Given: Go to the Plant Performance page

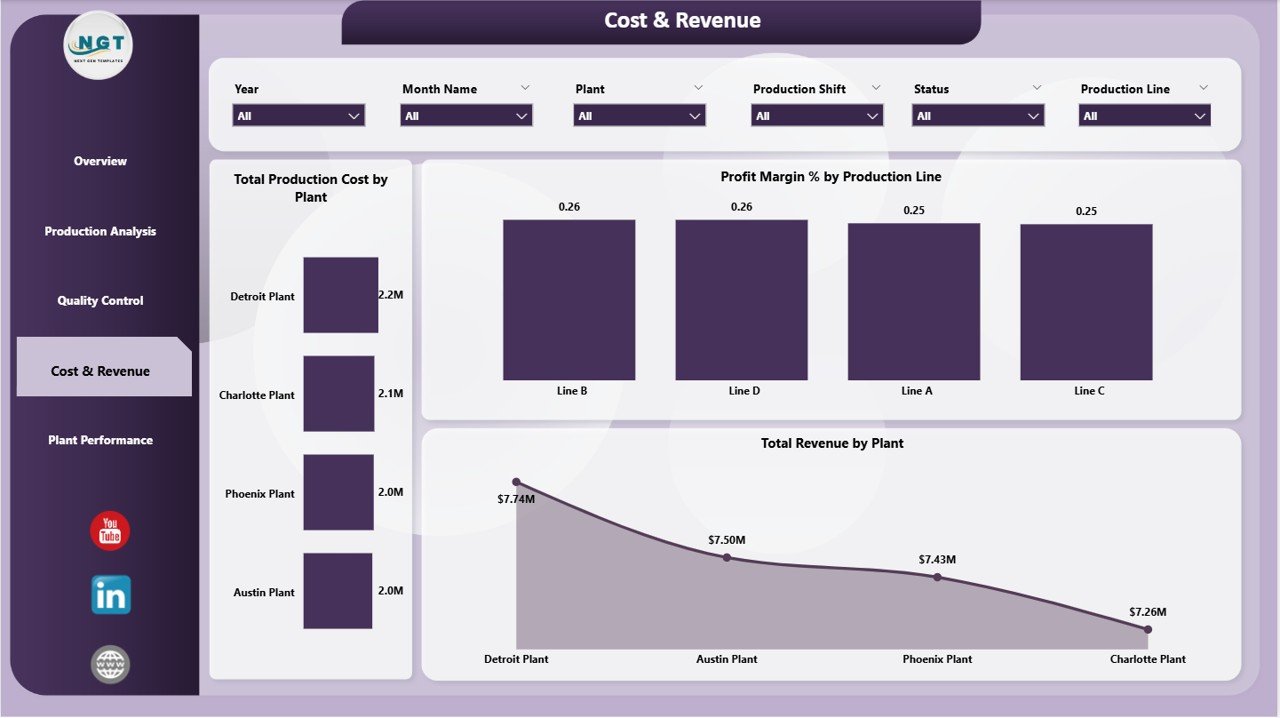Looking at the screenshot, I should tap(99, 440).
